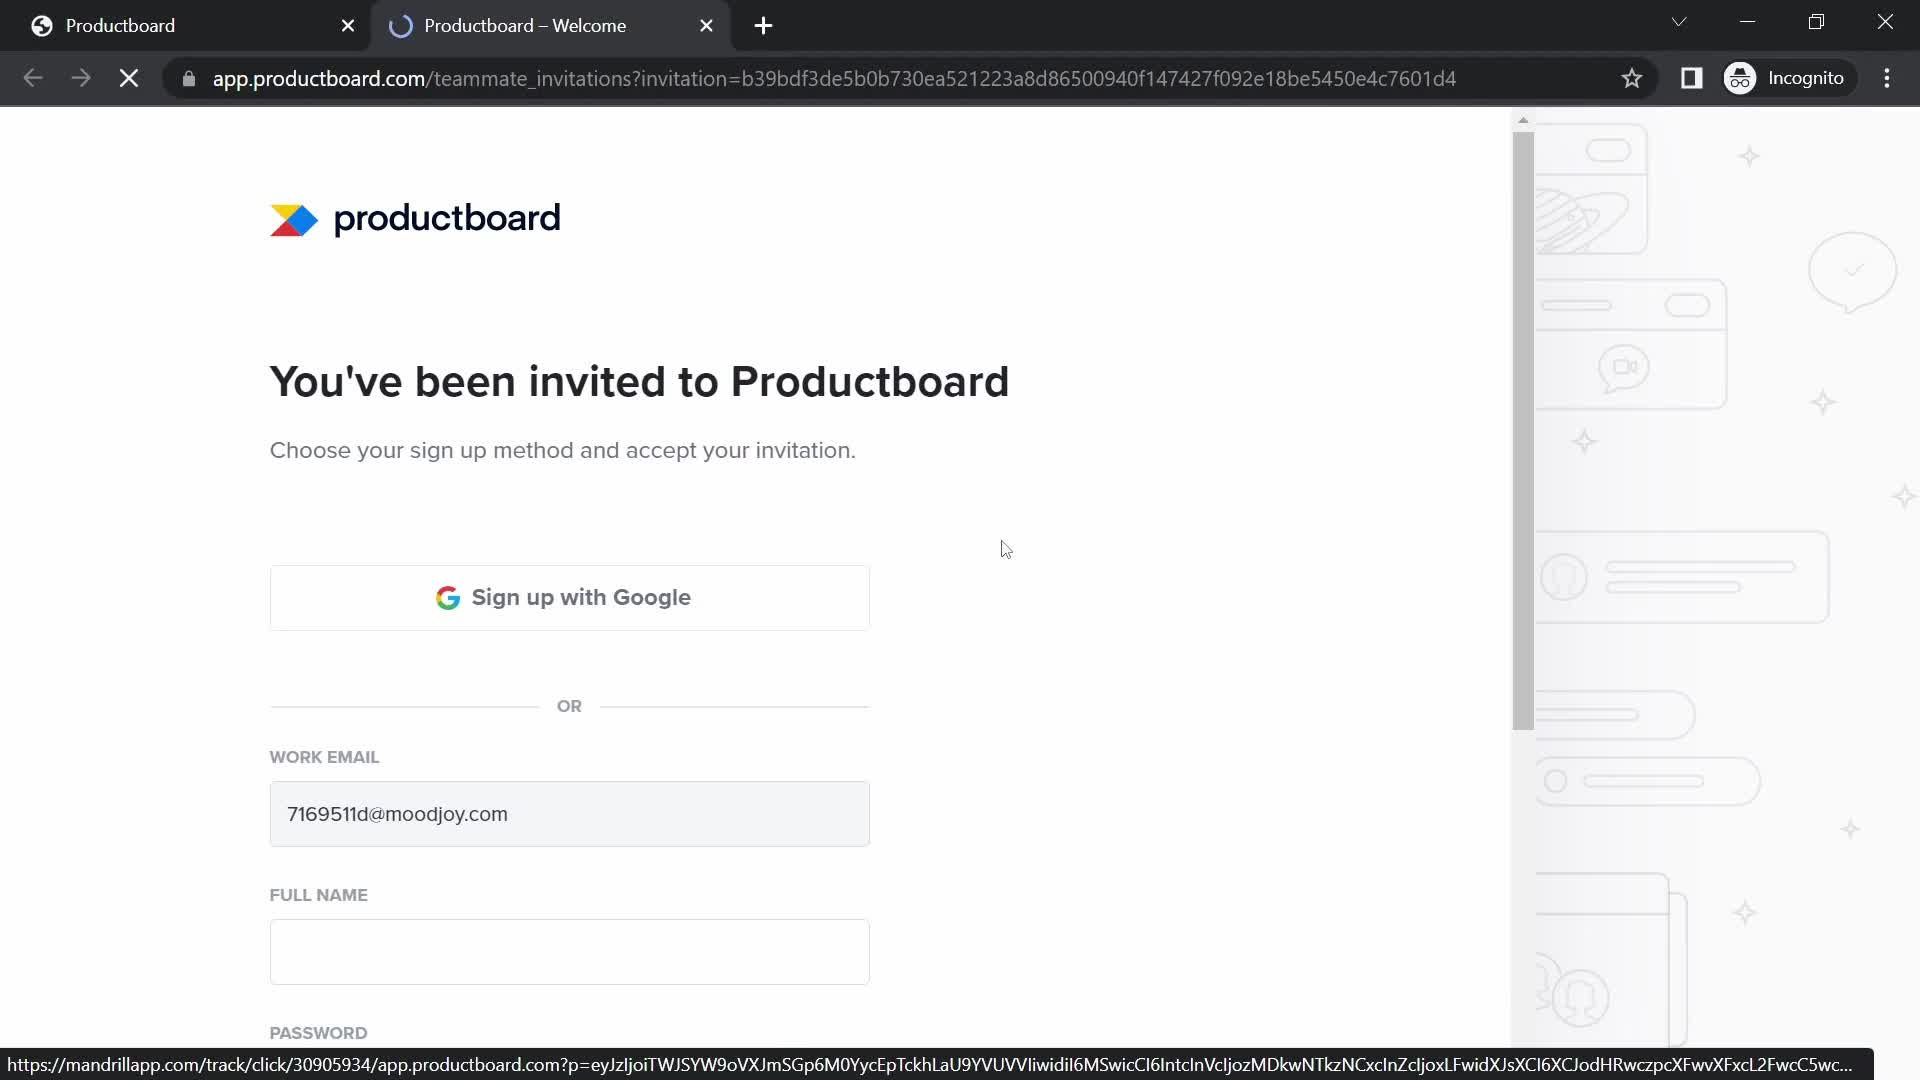Stop loading the page
Image resolution: width=1920 pixels, height=1080 pixels.
point(129,78)
